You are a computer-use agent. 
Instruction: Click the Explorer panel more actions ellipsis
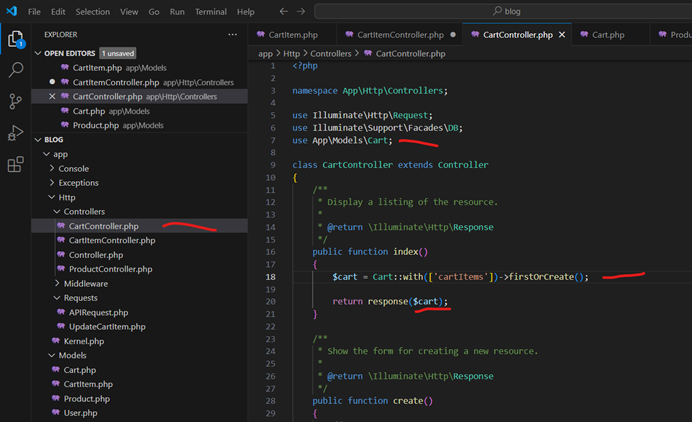[x=233, y=34]
